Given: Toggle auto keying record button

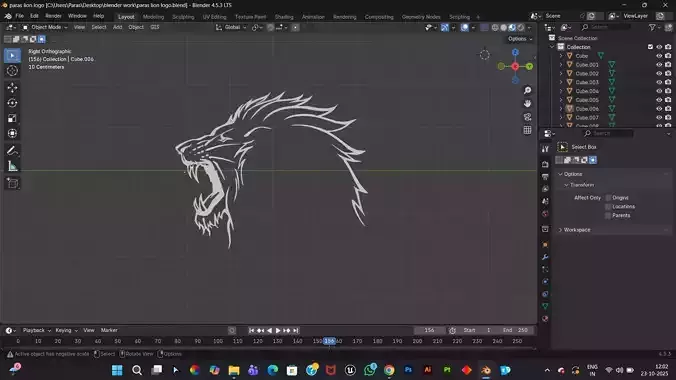Looking at the screenshot, I should tap(232, 330).
